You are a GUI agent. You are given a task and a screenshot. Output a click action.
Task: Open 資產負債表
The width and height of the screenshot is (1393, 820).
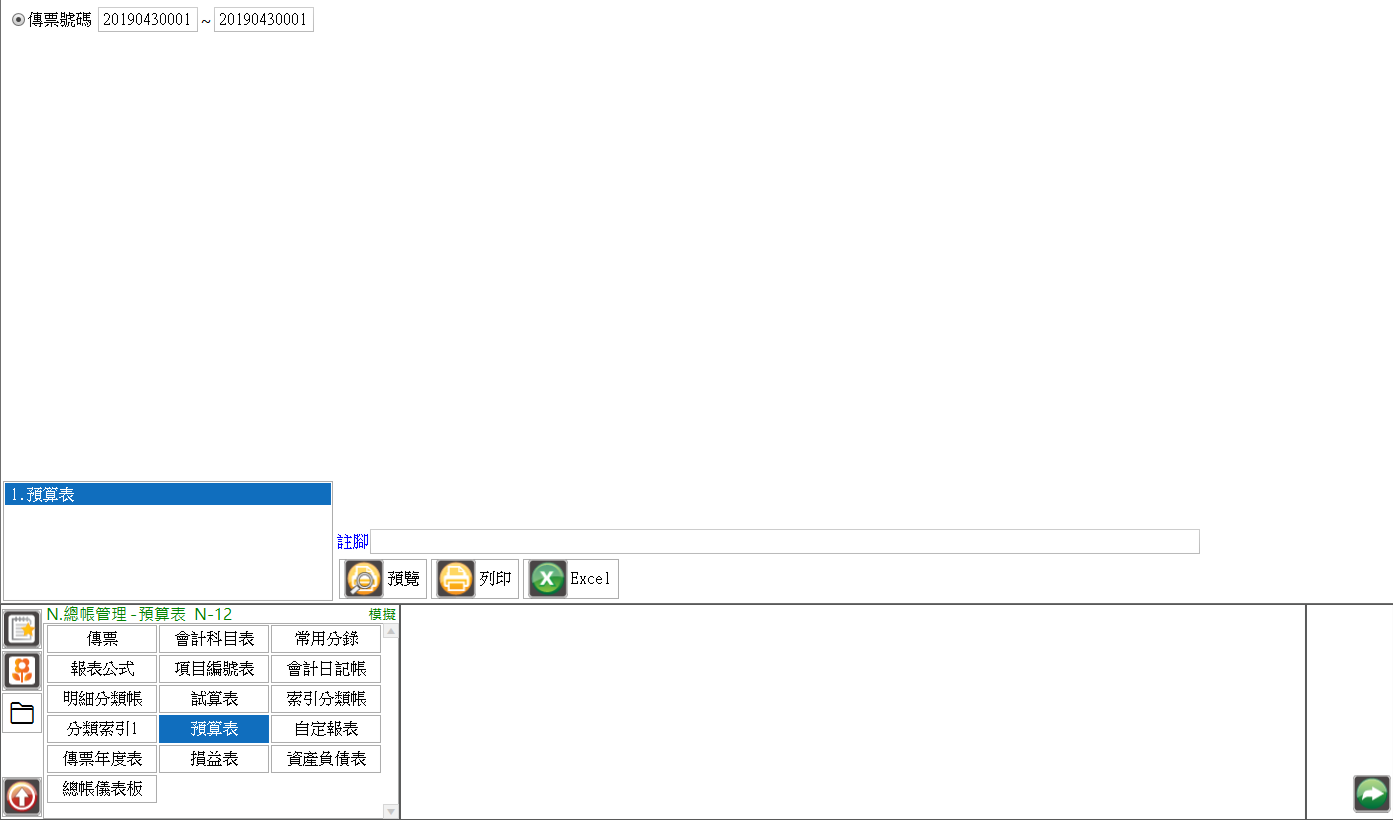click(x=326, y=759)
